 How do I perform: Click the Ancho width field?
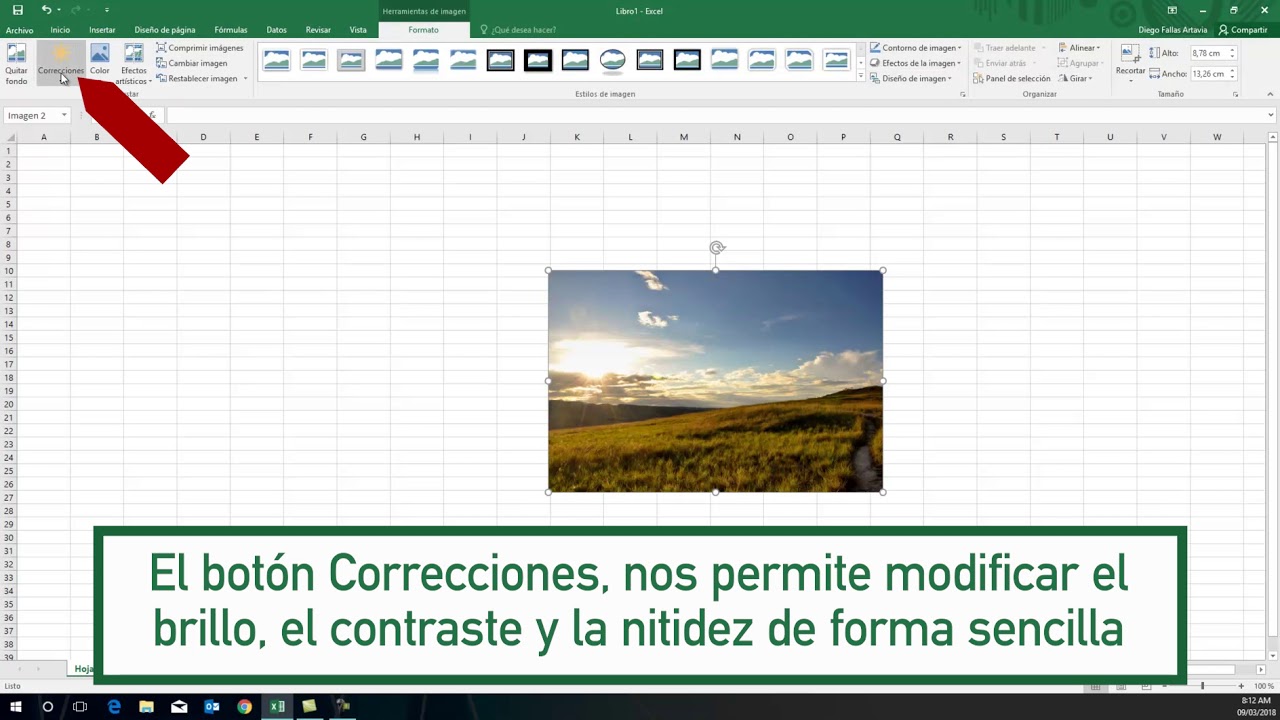pos(1207,74)
